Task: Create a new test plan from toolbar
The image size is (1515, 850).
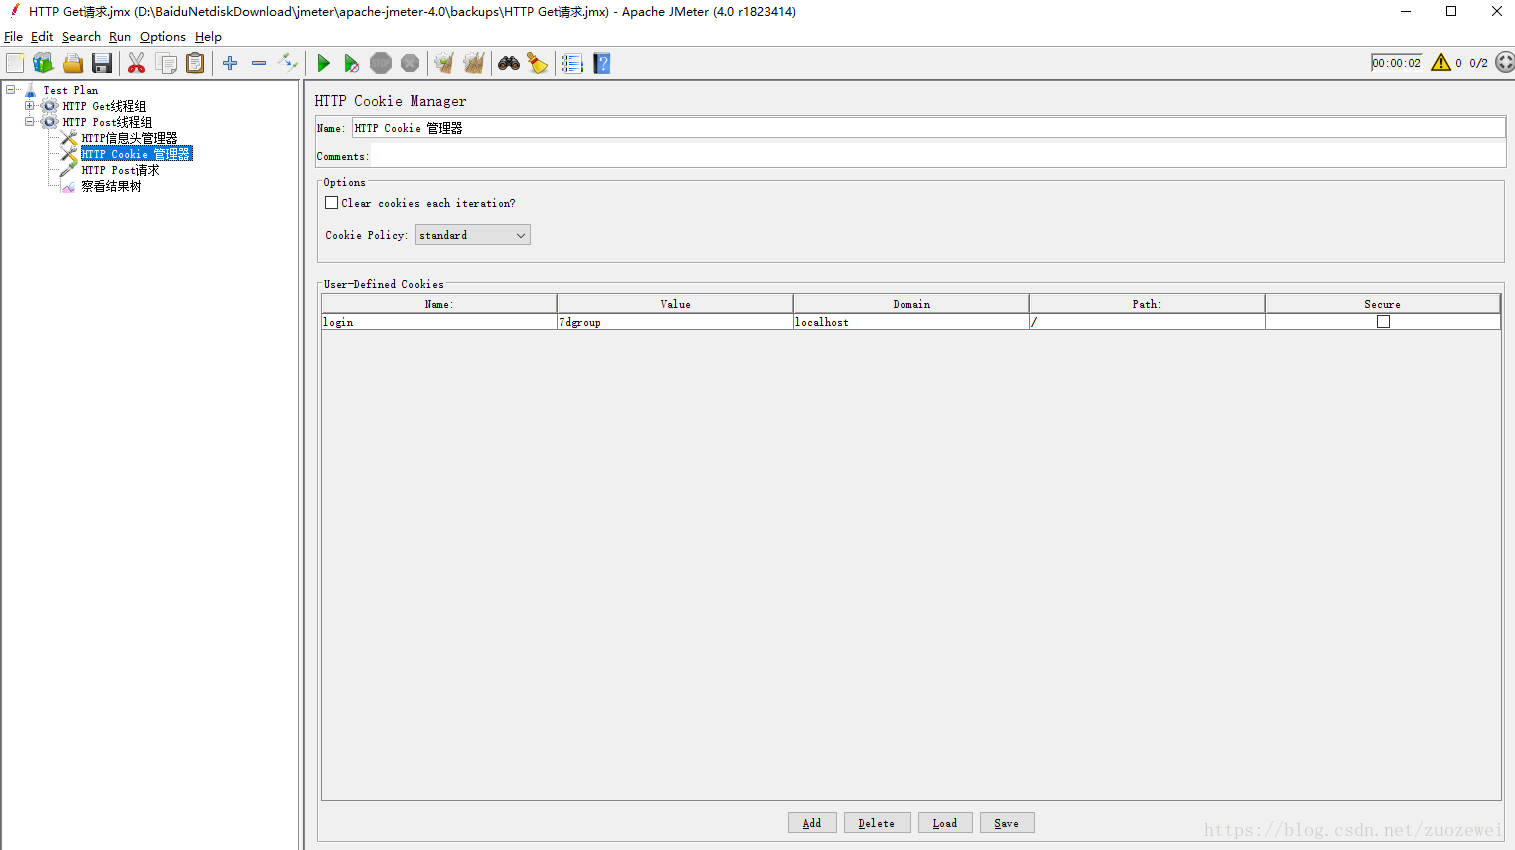Action: [x=15, y=63]
